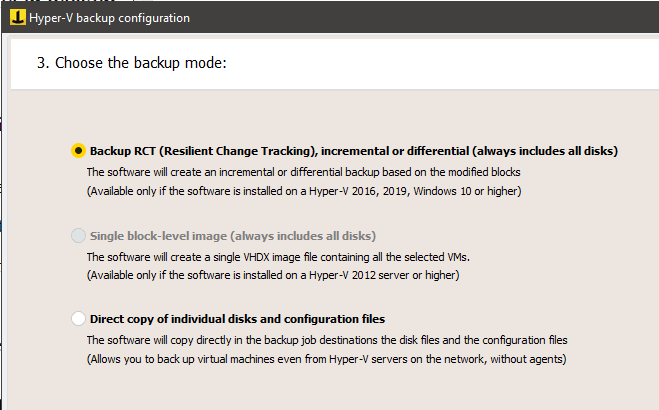659x410 pixels.
Task: Click the Iperius icon in the title bar
Action: pos(18,18)
